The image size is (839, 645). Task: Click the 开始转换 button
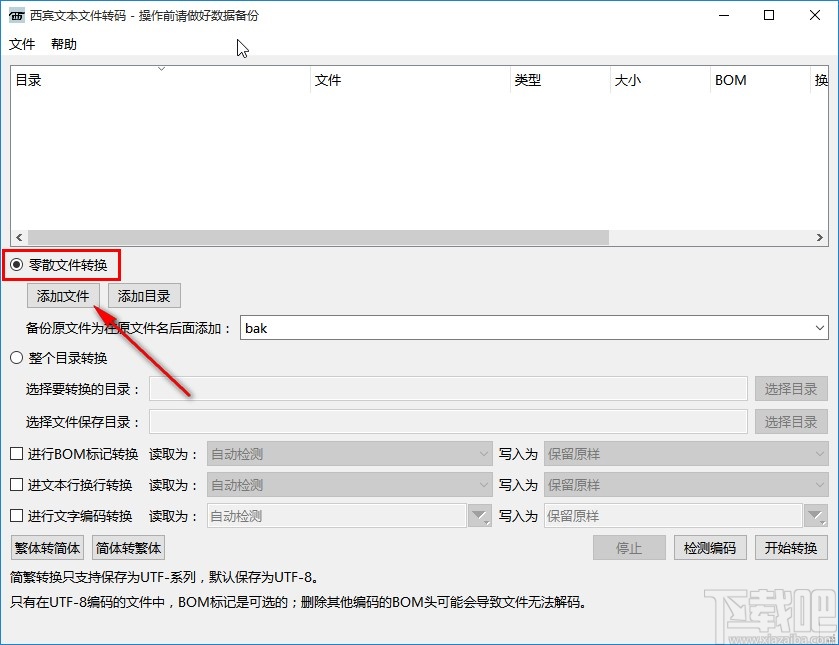[791, 547]
